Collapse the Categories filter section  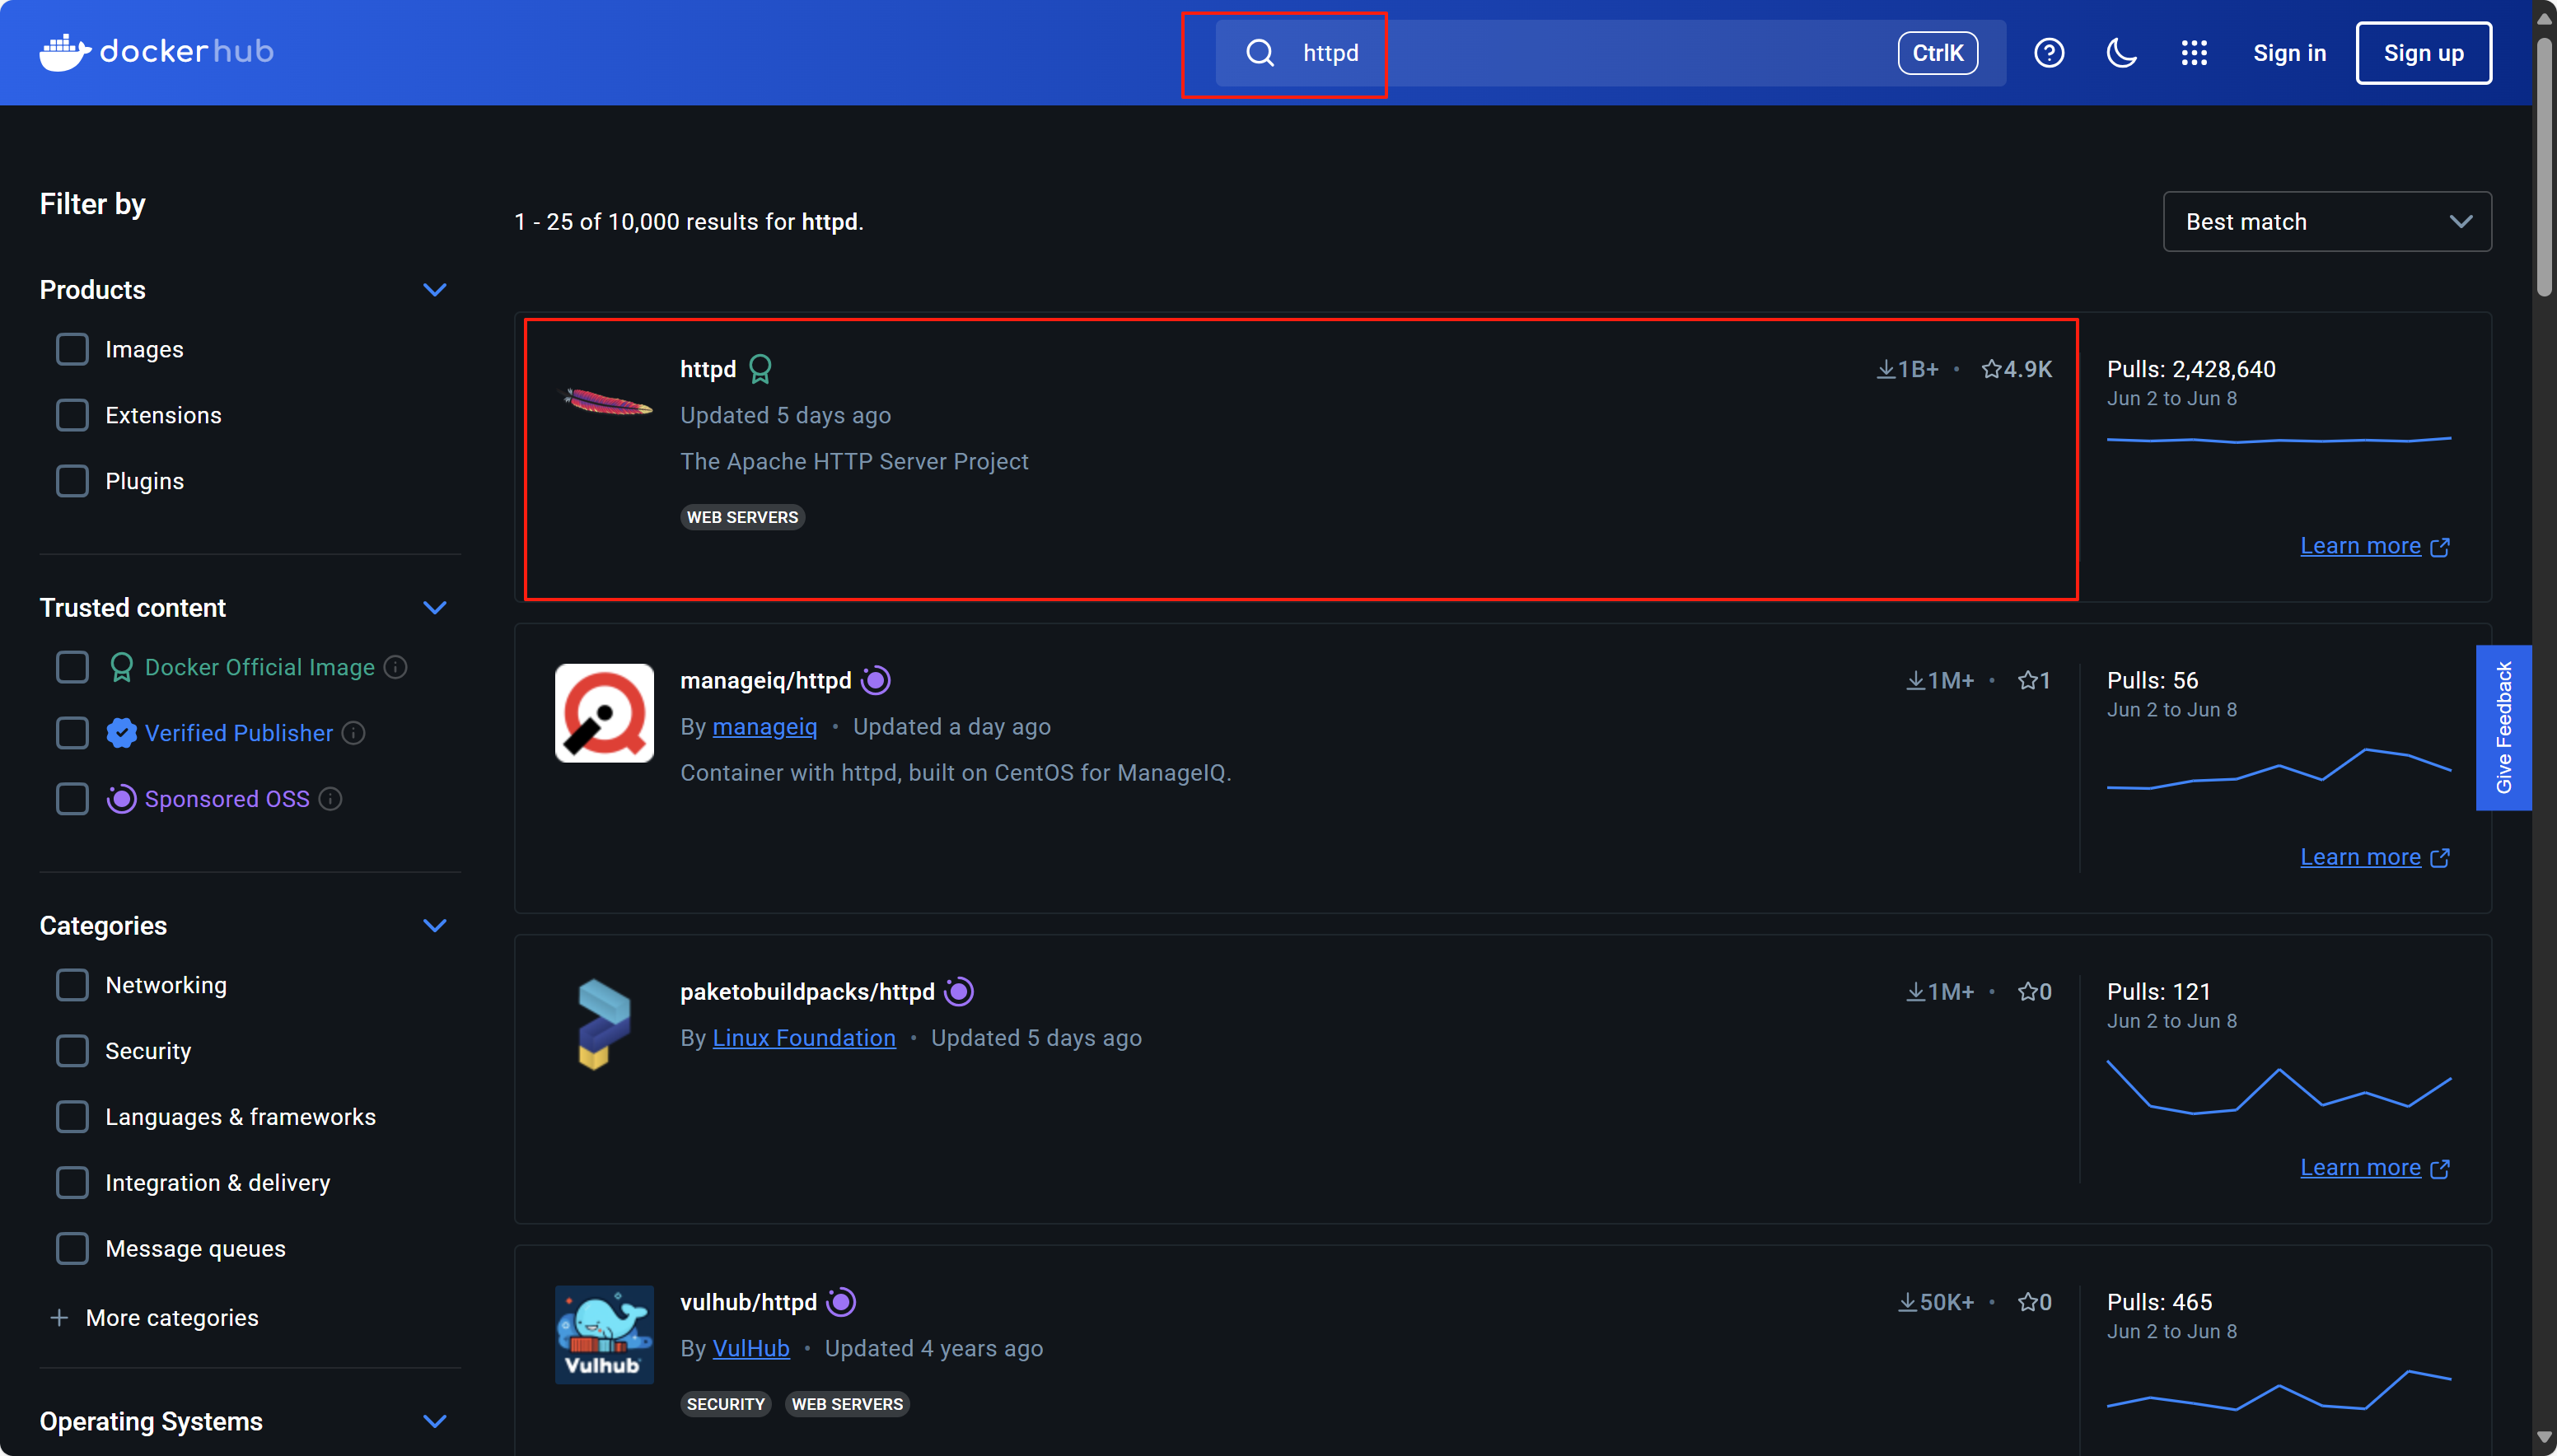[434, 926]
